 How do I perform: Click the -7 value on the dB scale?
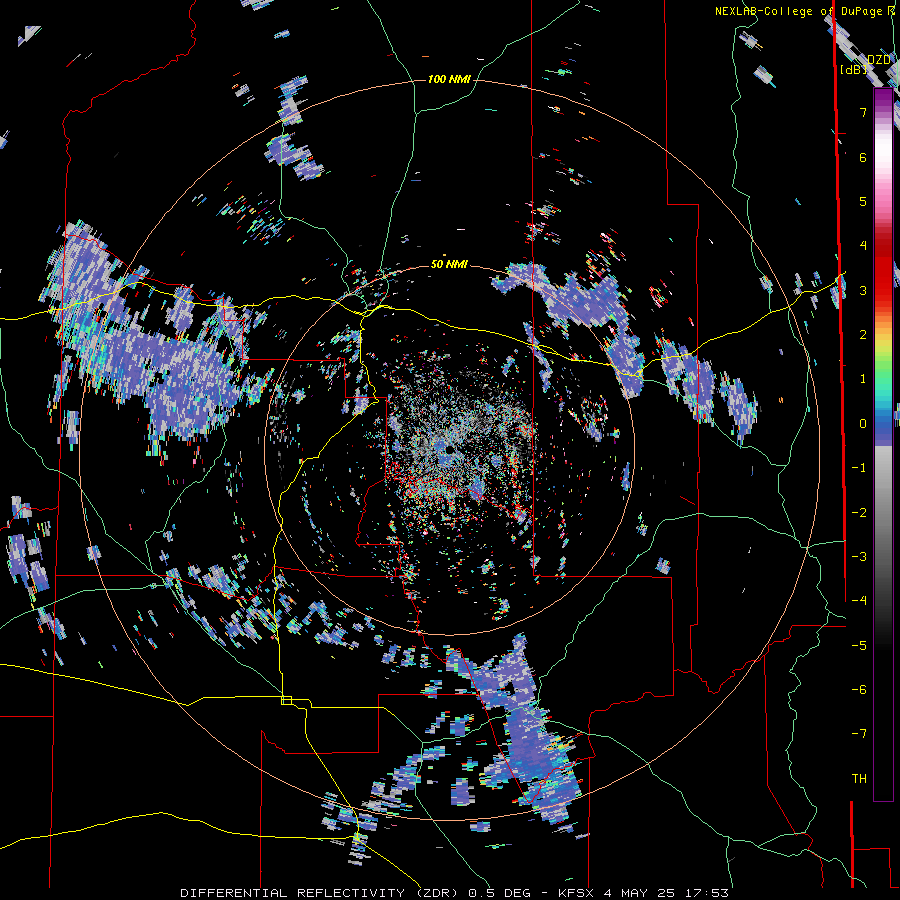tap(859, 734)
